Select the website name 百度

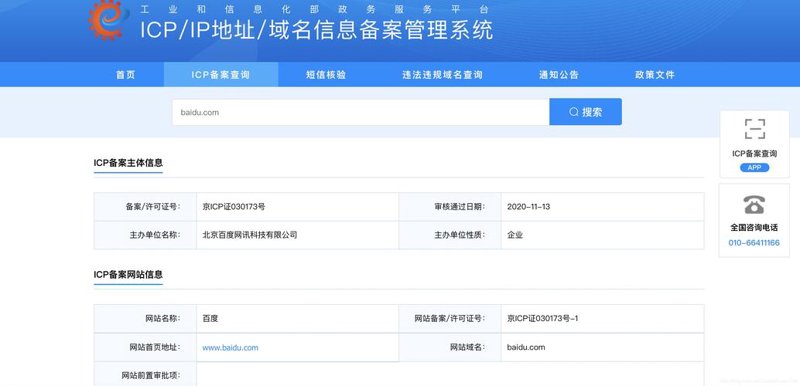click(210, 319)
